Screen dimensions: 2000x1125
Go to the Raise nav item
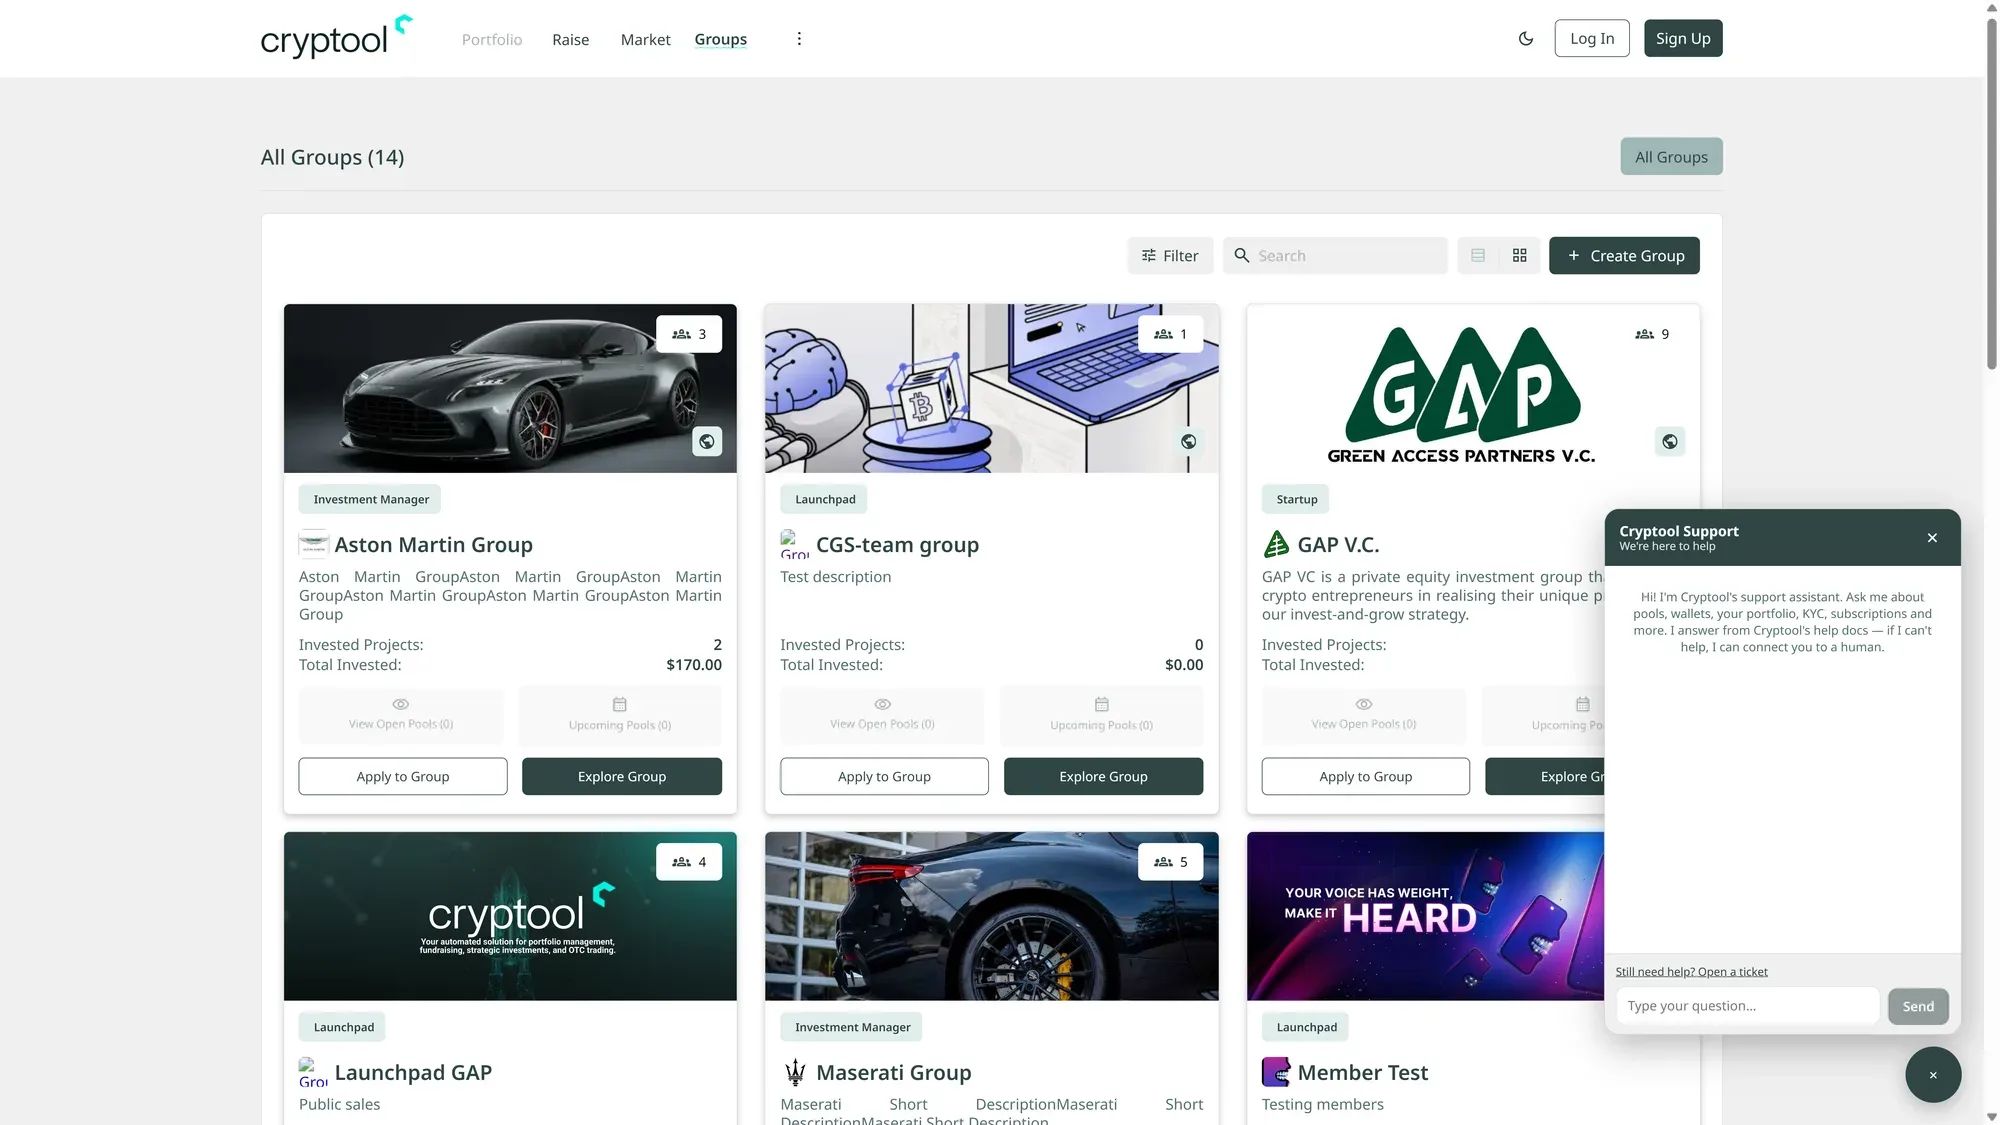point(571,39)
